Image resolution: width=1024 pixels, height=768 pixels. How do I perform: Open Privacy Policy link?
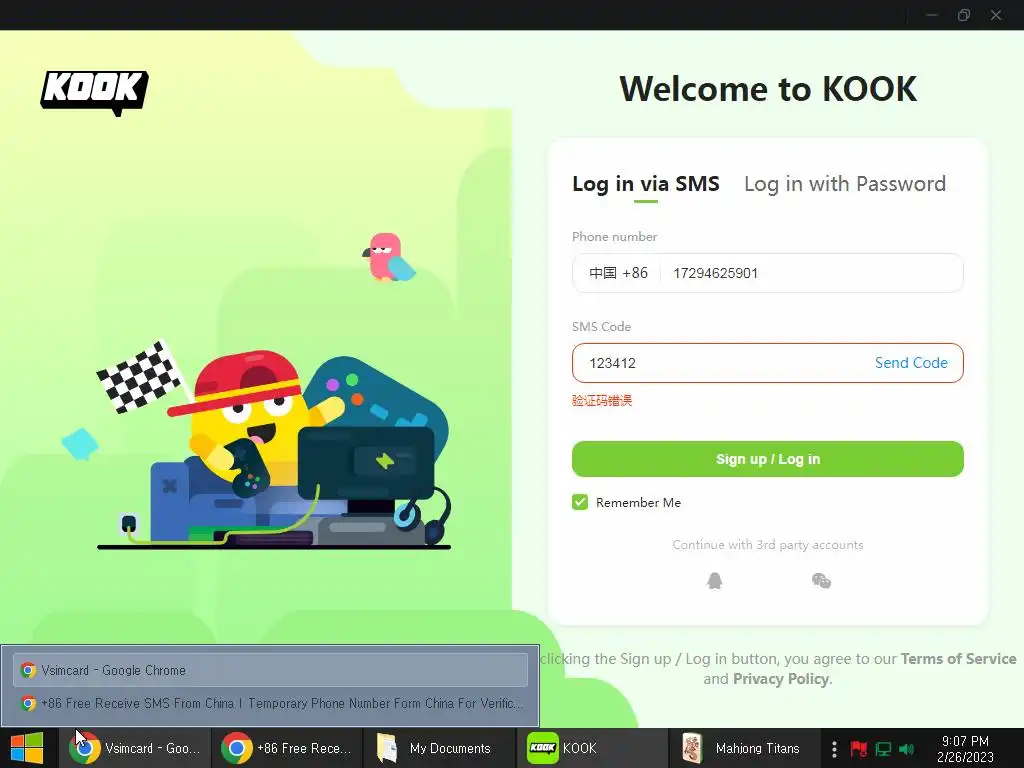pyautogui.click(x=781, y=679)
